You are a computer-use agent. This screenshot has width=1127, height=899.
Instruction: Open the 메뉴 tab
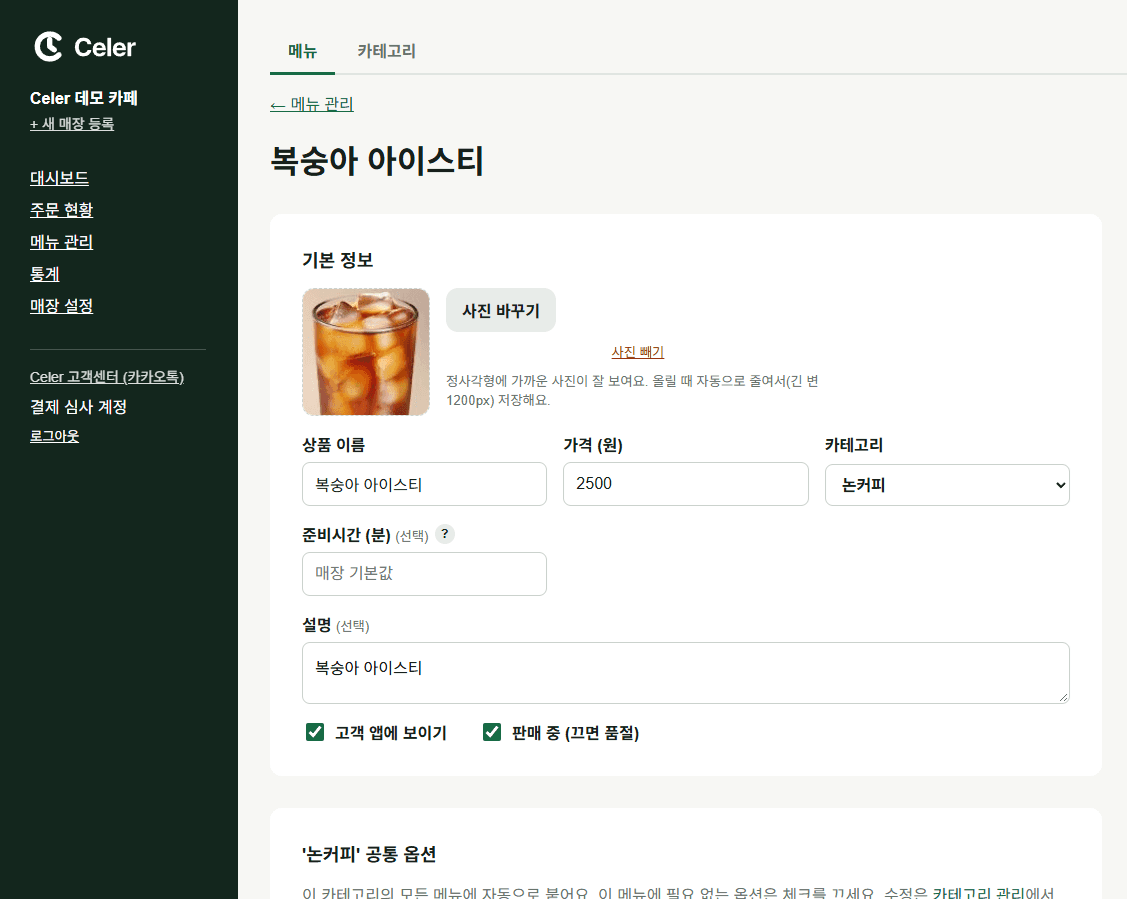tap(303, 51)
